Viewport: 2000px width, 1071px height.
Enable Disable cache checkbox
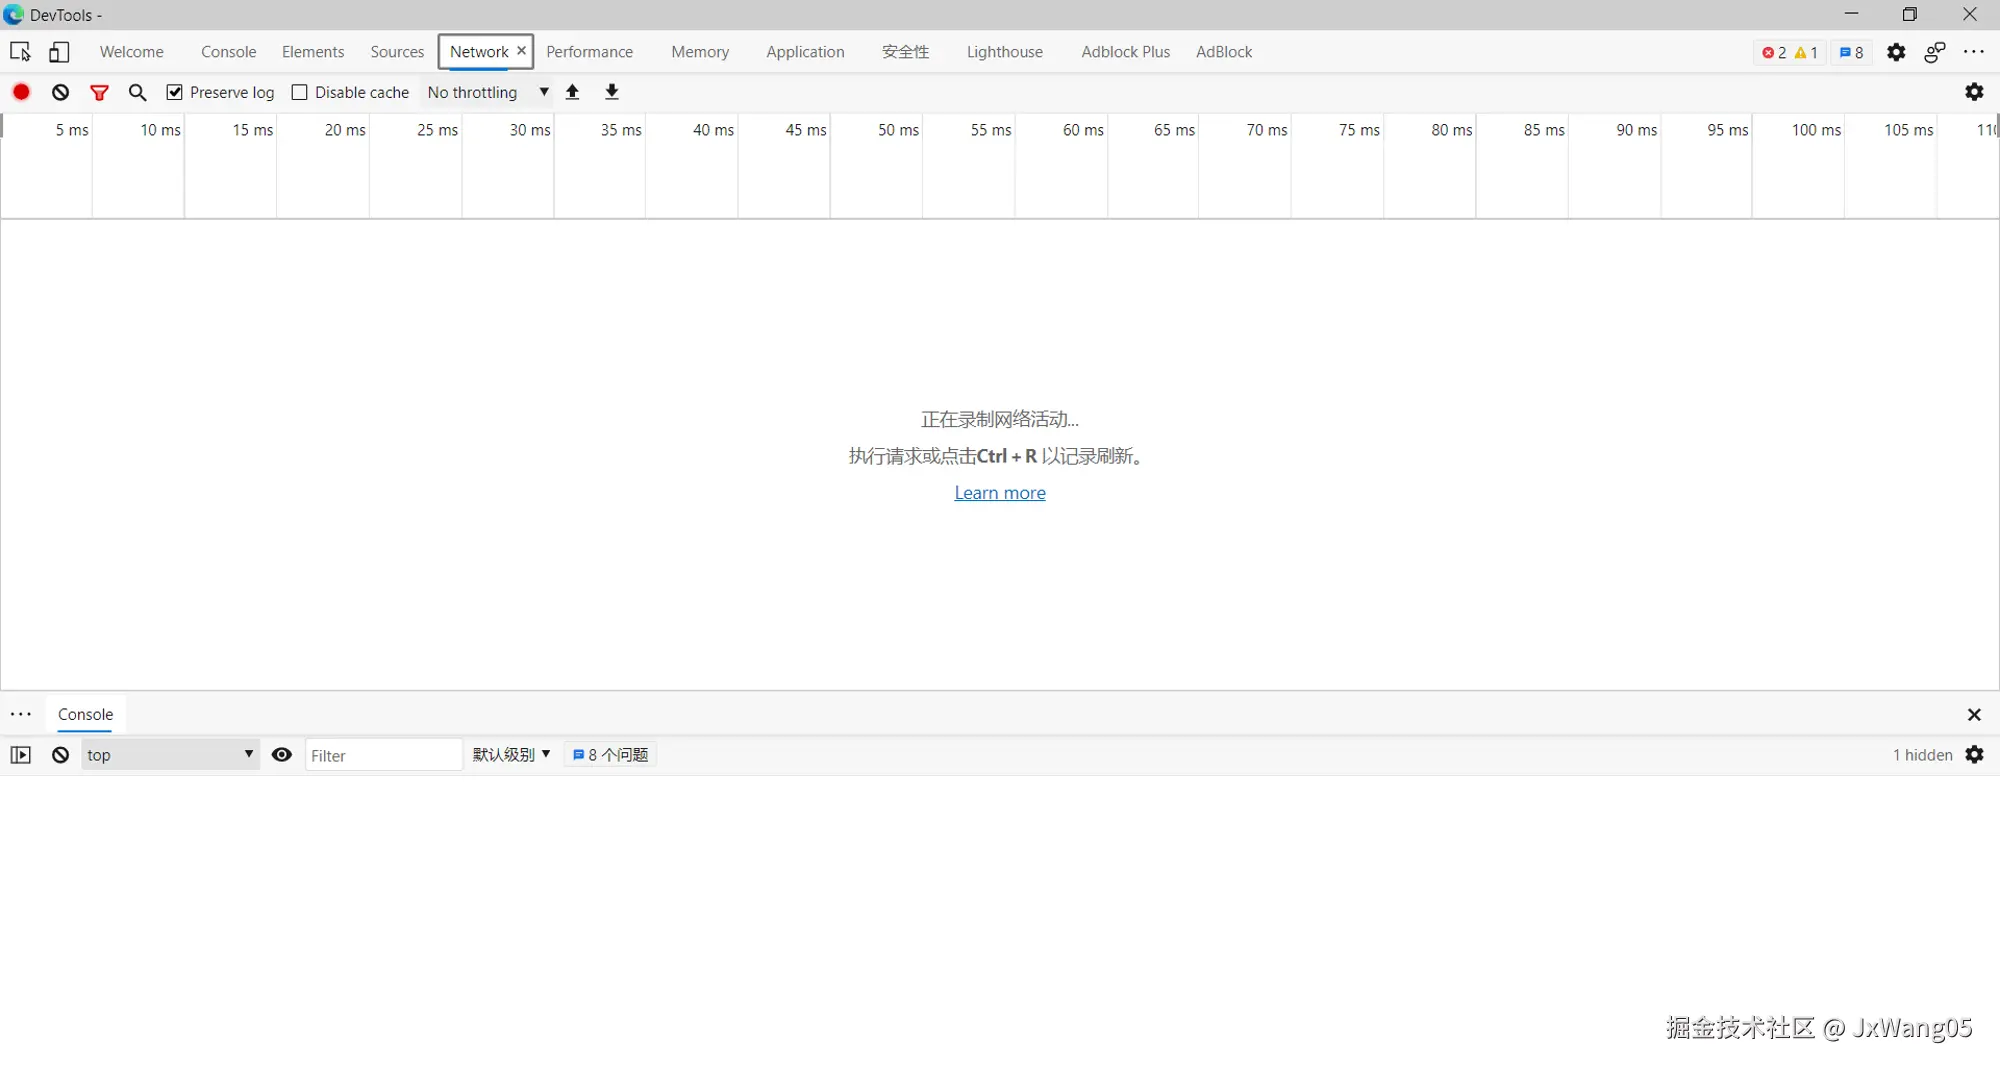[x=299, y=92]
